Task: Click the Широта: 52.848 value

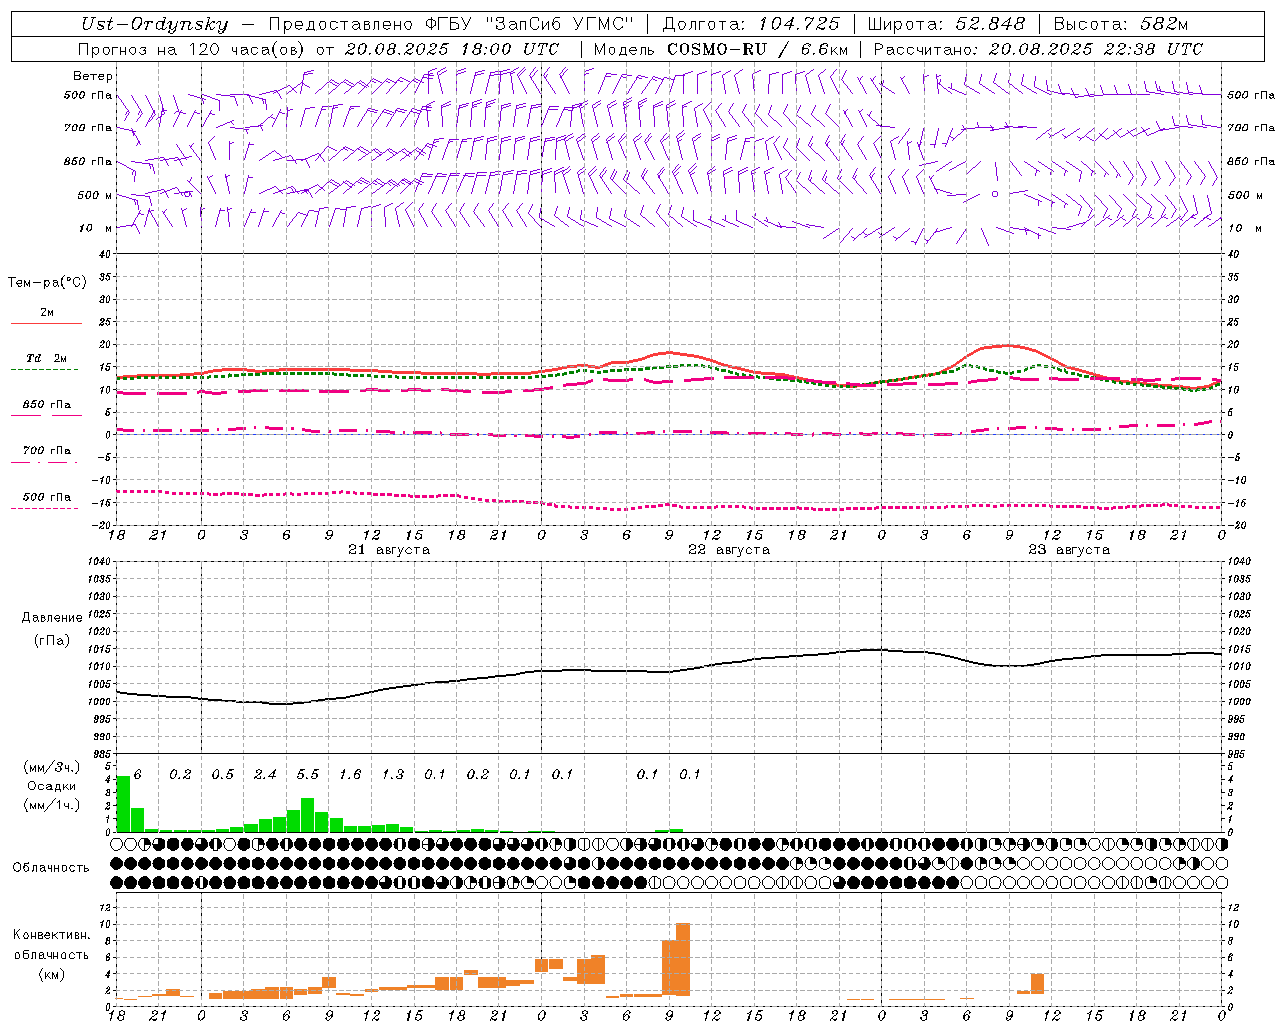Action: pyautogui.click(x=946, y=25)
